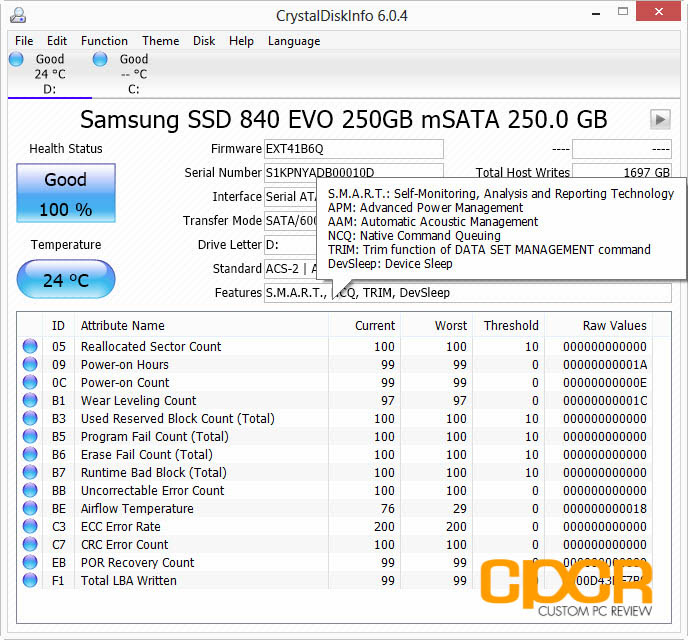The width and height of the screenshot is (688, 640).
Task: Click the Good 100 % health status button
Action: (x=66, y=193)
